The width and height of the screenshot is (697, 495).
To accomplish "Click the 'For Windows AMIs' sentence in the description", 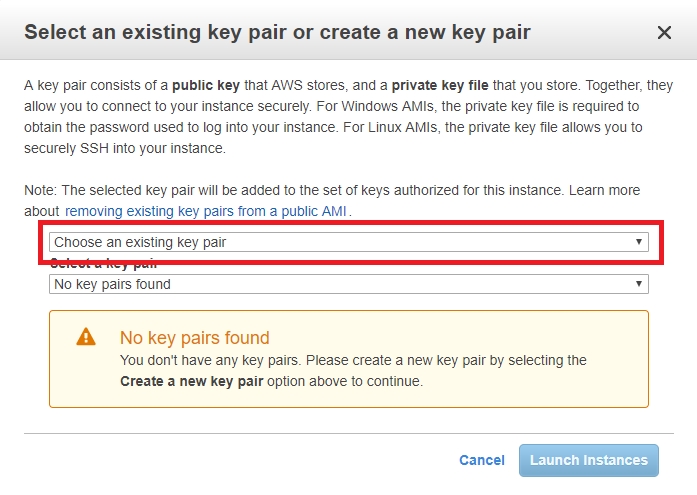I will (477, 106).
